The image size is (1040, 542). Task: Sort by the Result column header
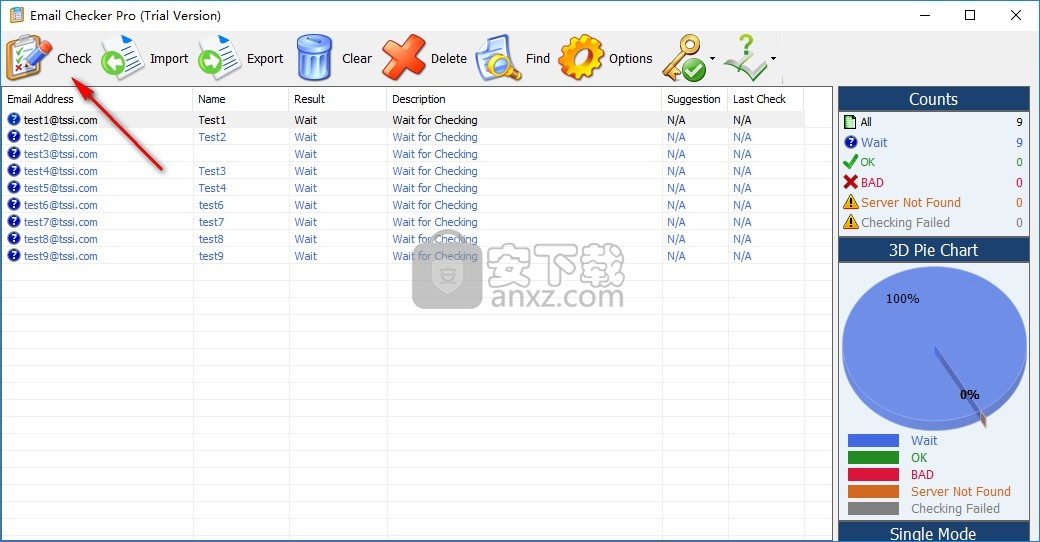pos(338,99)
